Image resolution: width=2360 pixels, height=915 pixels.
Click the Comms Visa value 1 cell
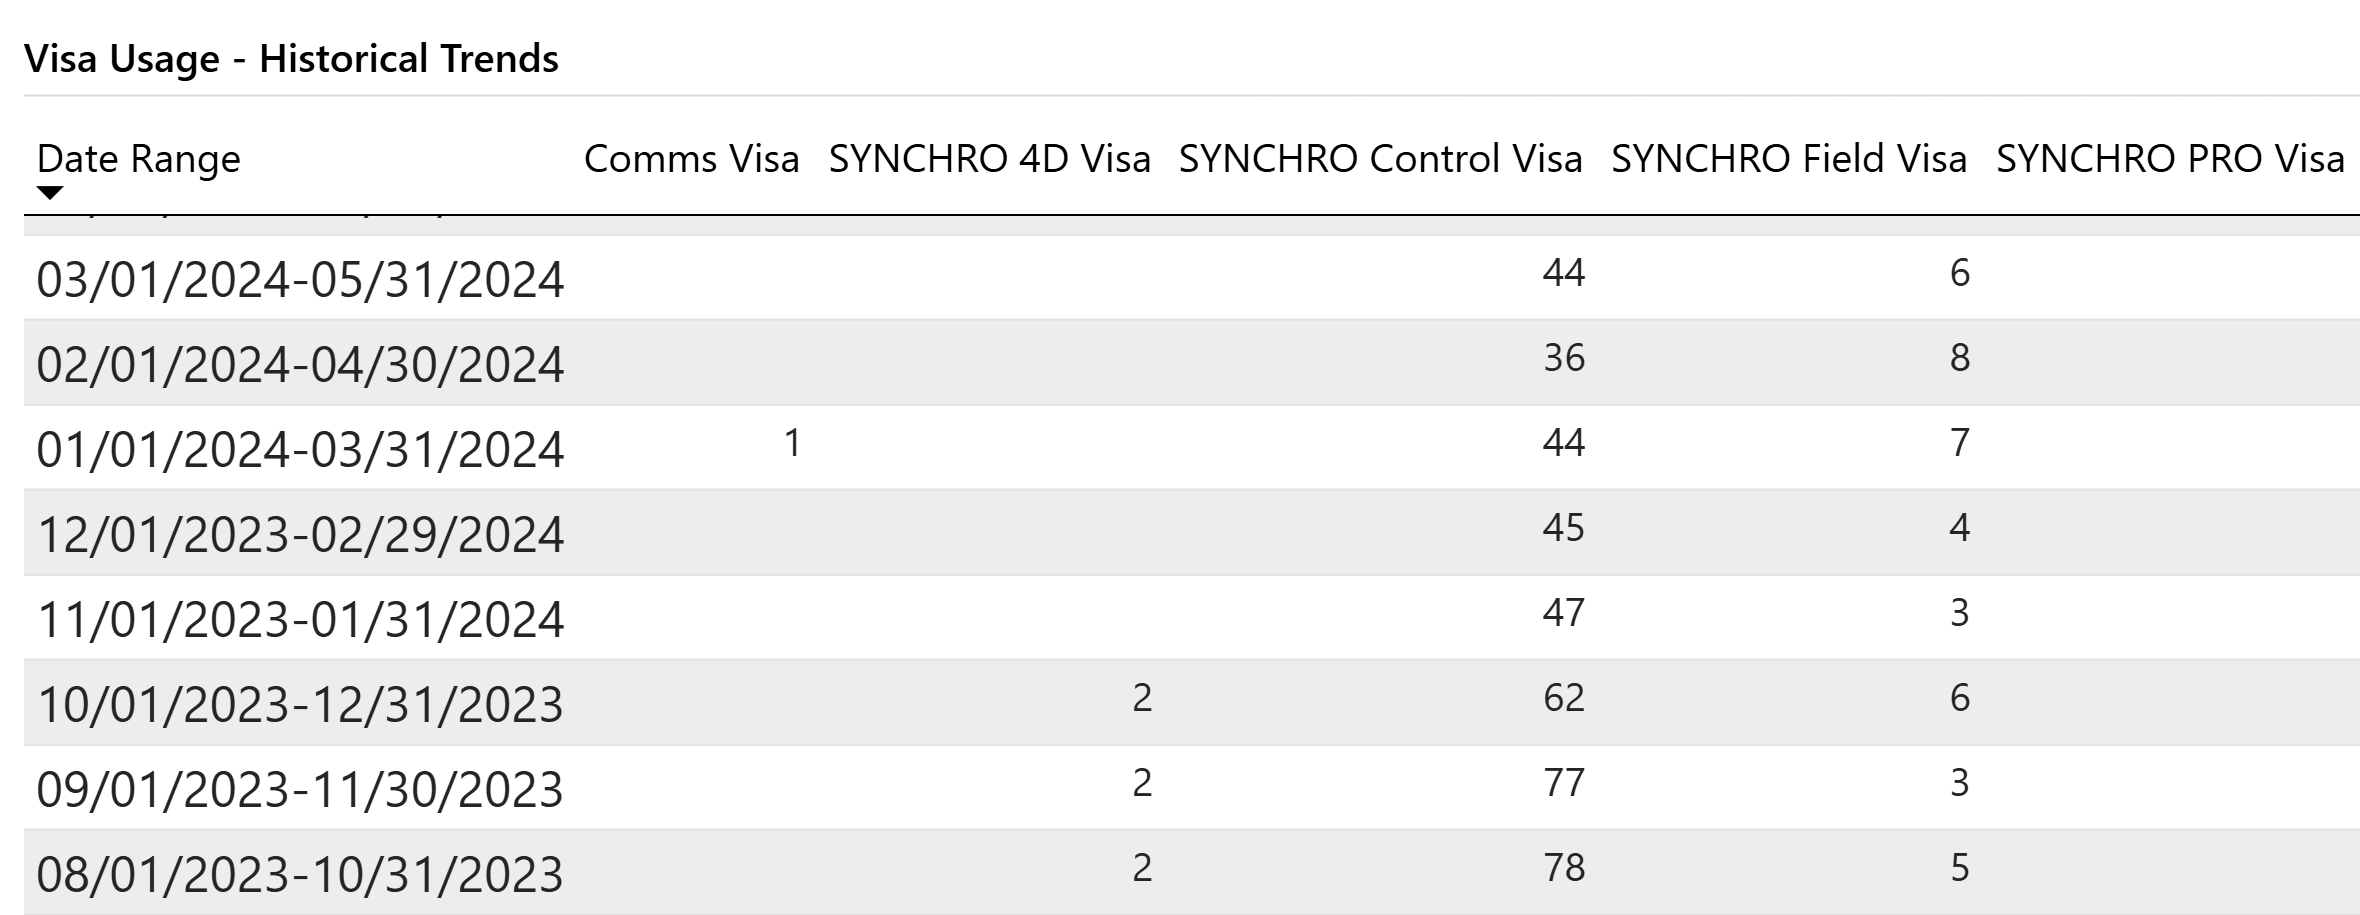(x=792, y=443)
